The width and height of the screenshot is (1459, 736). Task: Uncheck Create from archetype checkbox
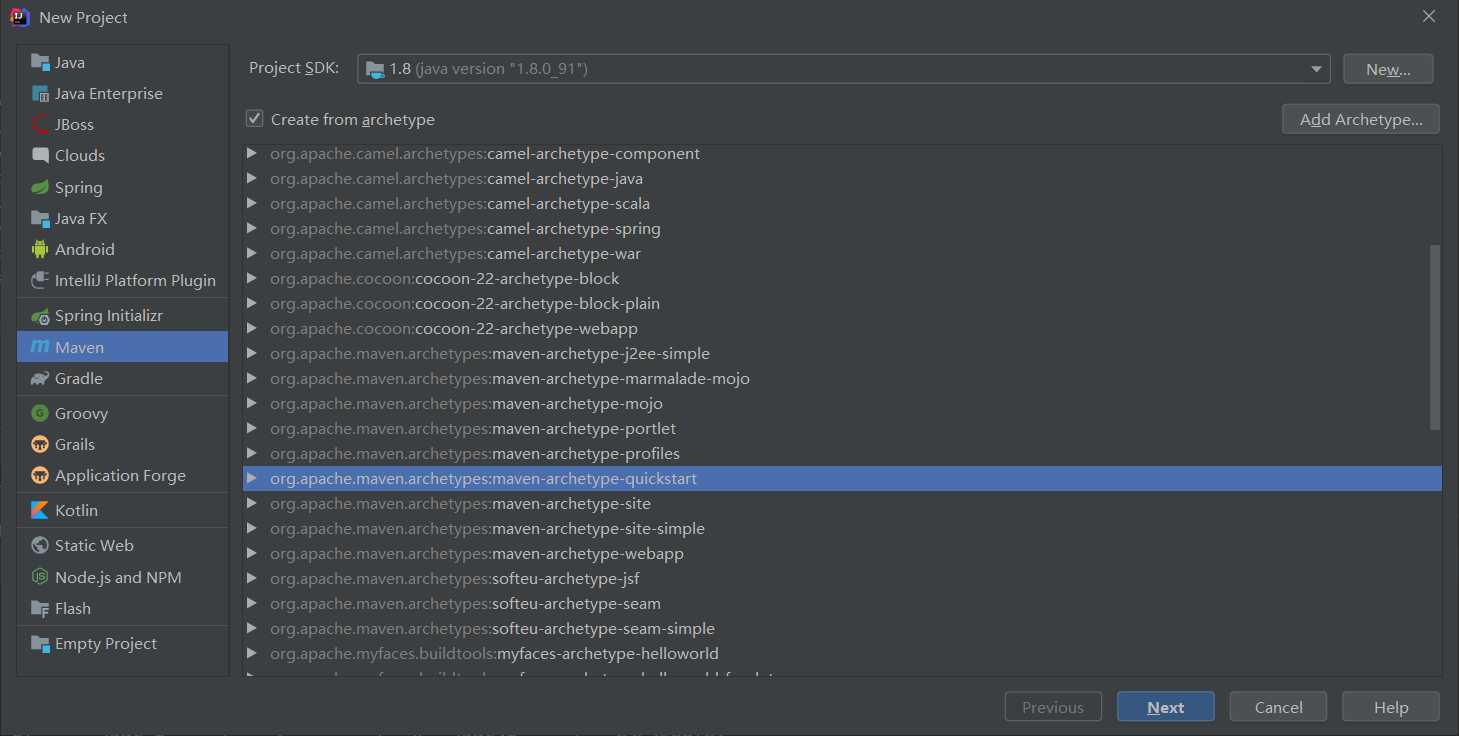coord(255,119)
